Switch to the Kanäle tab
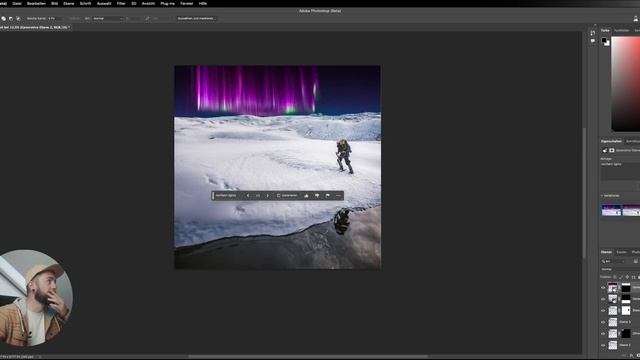Image resolution: width=640 pixels, height=360 pixels. tap(621, 252)
